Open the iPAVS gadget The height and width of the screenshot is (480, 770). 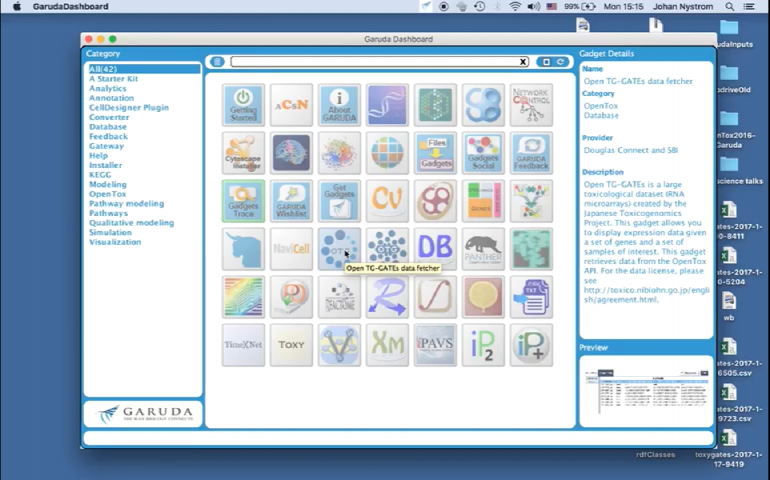click(x=435, y=345)
